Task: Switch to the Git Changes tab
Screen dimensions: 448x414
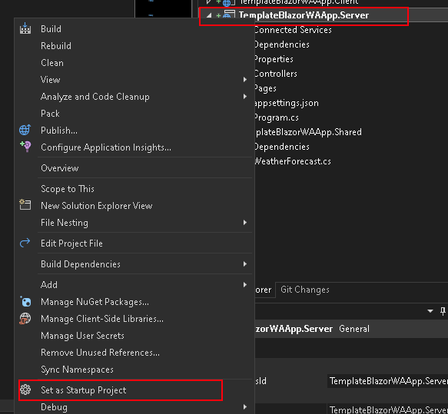Action: tap(305, 290)
